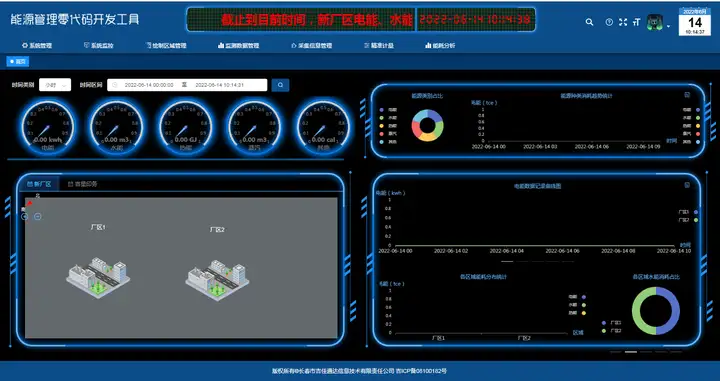The height and width of the screenshot is (381, 720).
Task: Switch to the 新厂区 tab
Action: pos(39,184)
